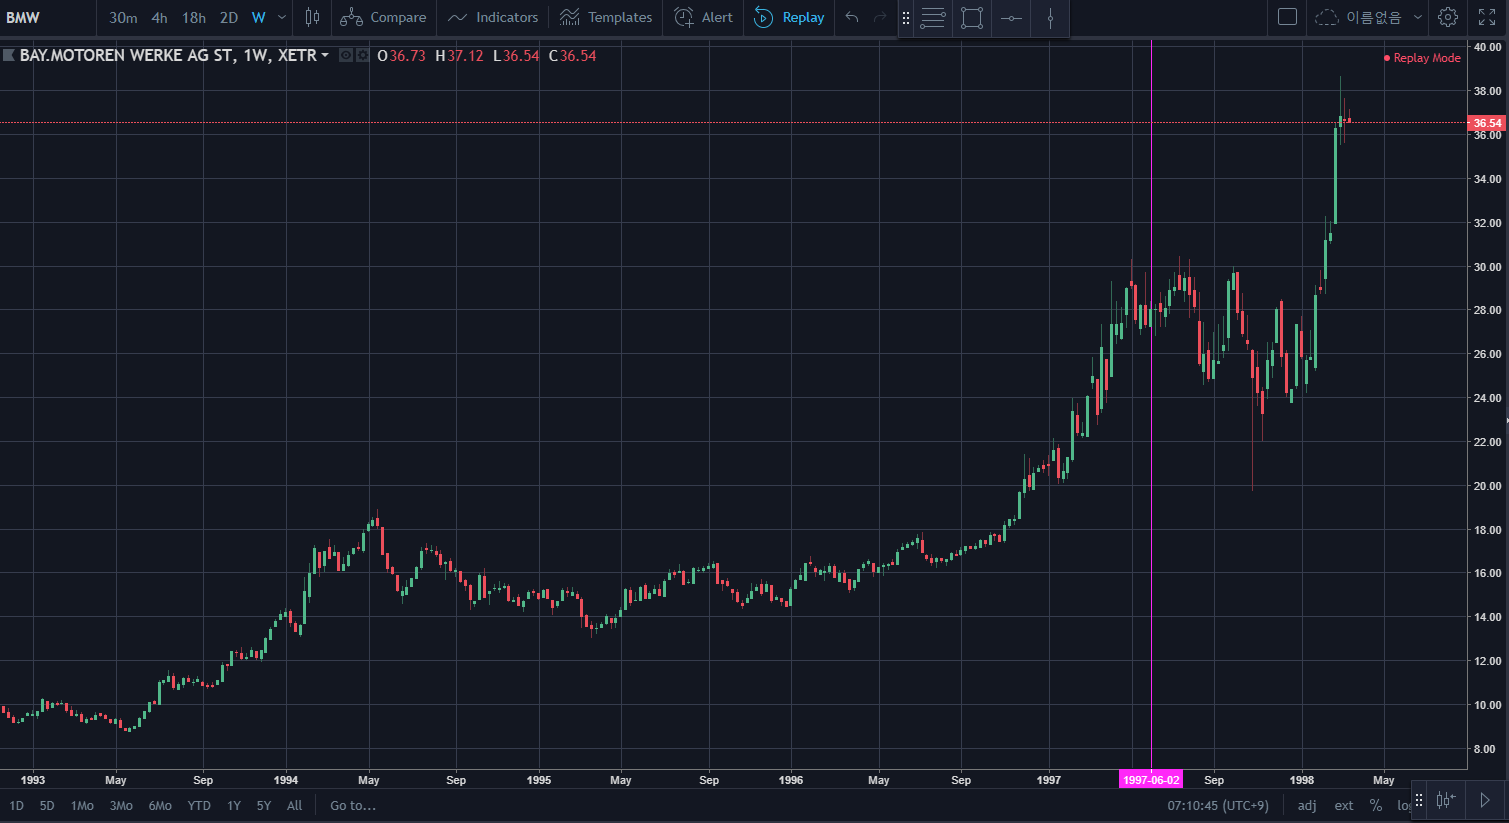This screenshot has height=823, width=1509.
Task: Set date range to 6Mo
Action: coord(160,805)
